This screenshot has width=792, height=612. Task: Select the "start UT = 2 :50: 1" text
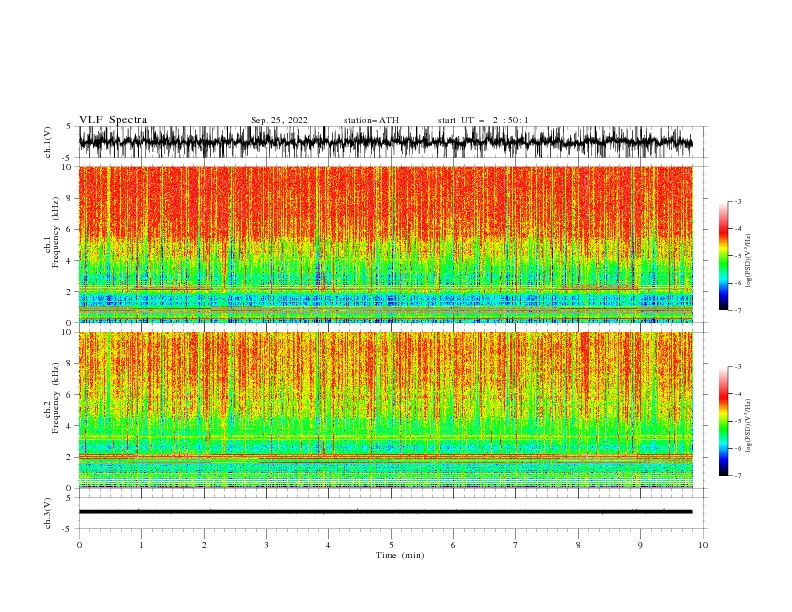(483, 120)
